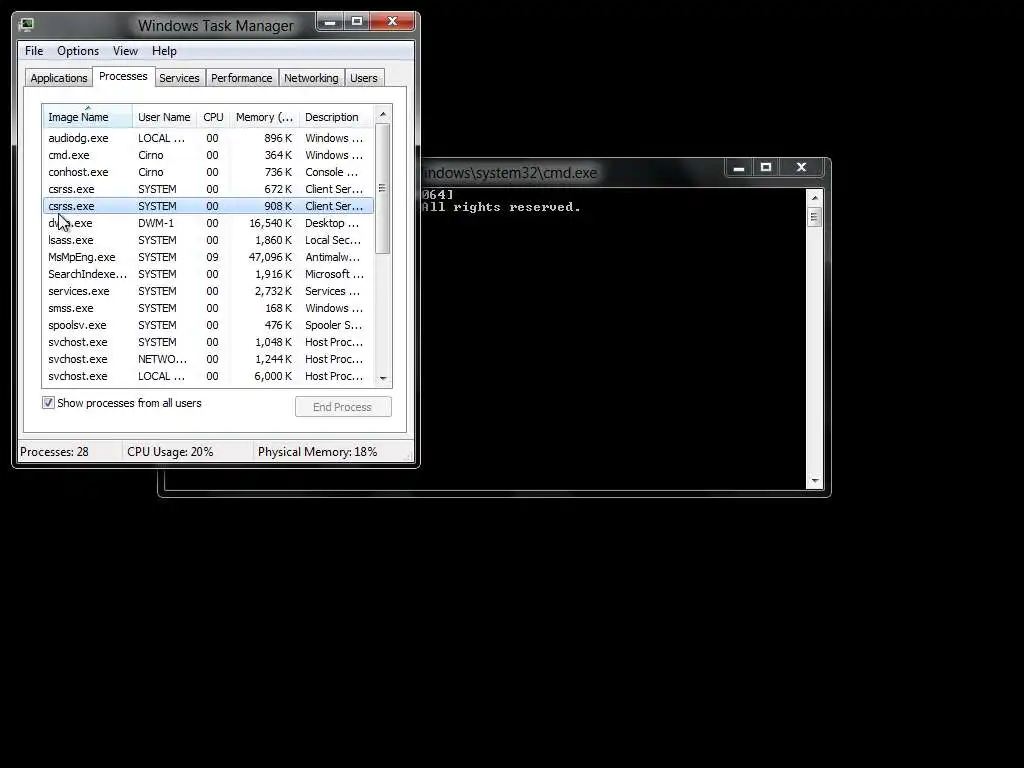This screenshot has width=1024, height=768.
Task: Sort processes by CPU column header
Action: coord(213,117)
